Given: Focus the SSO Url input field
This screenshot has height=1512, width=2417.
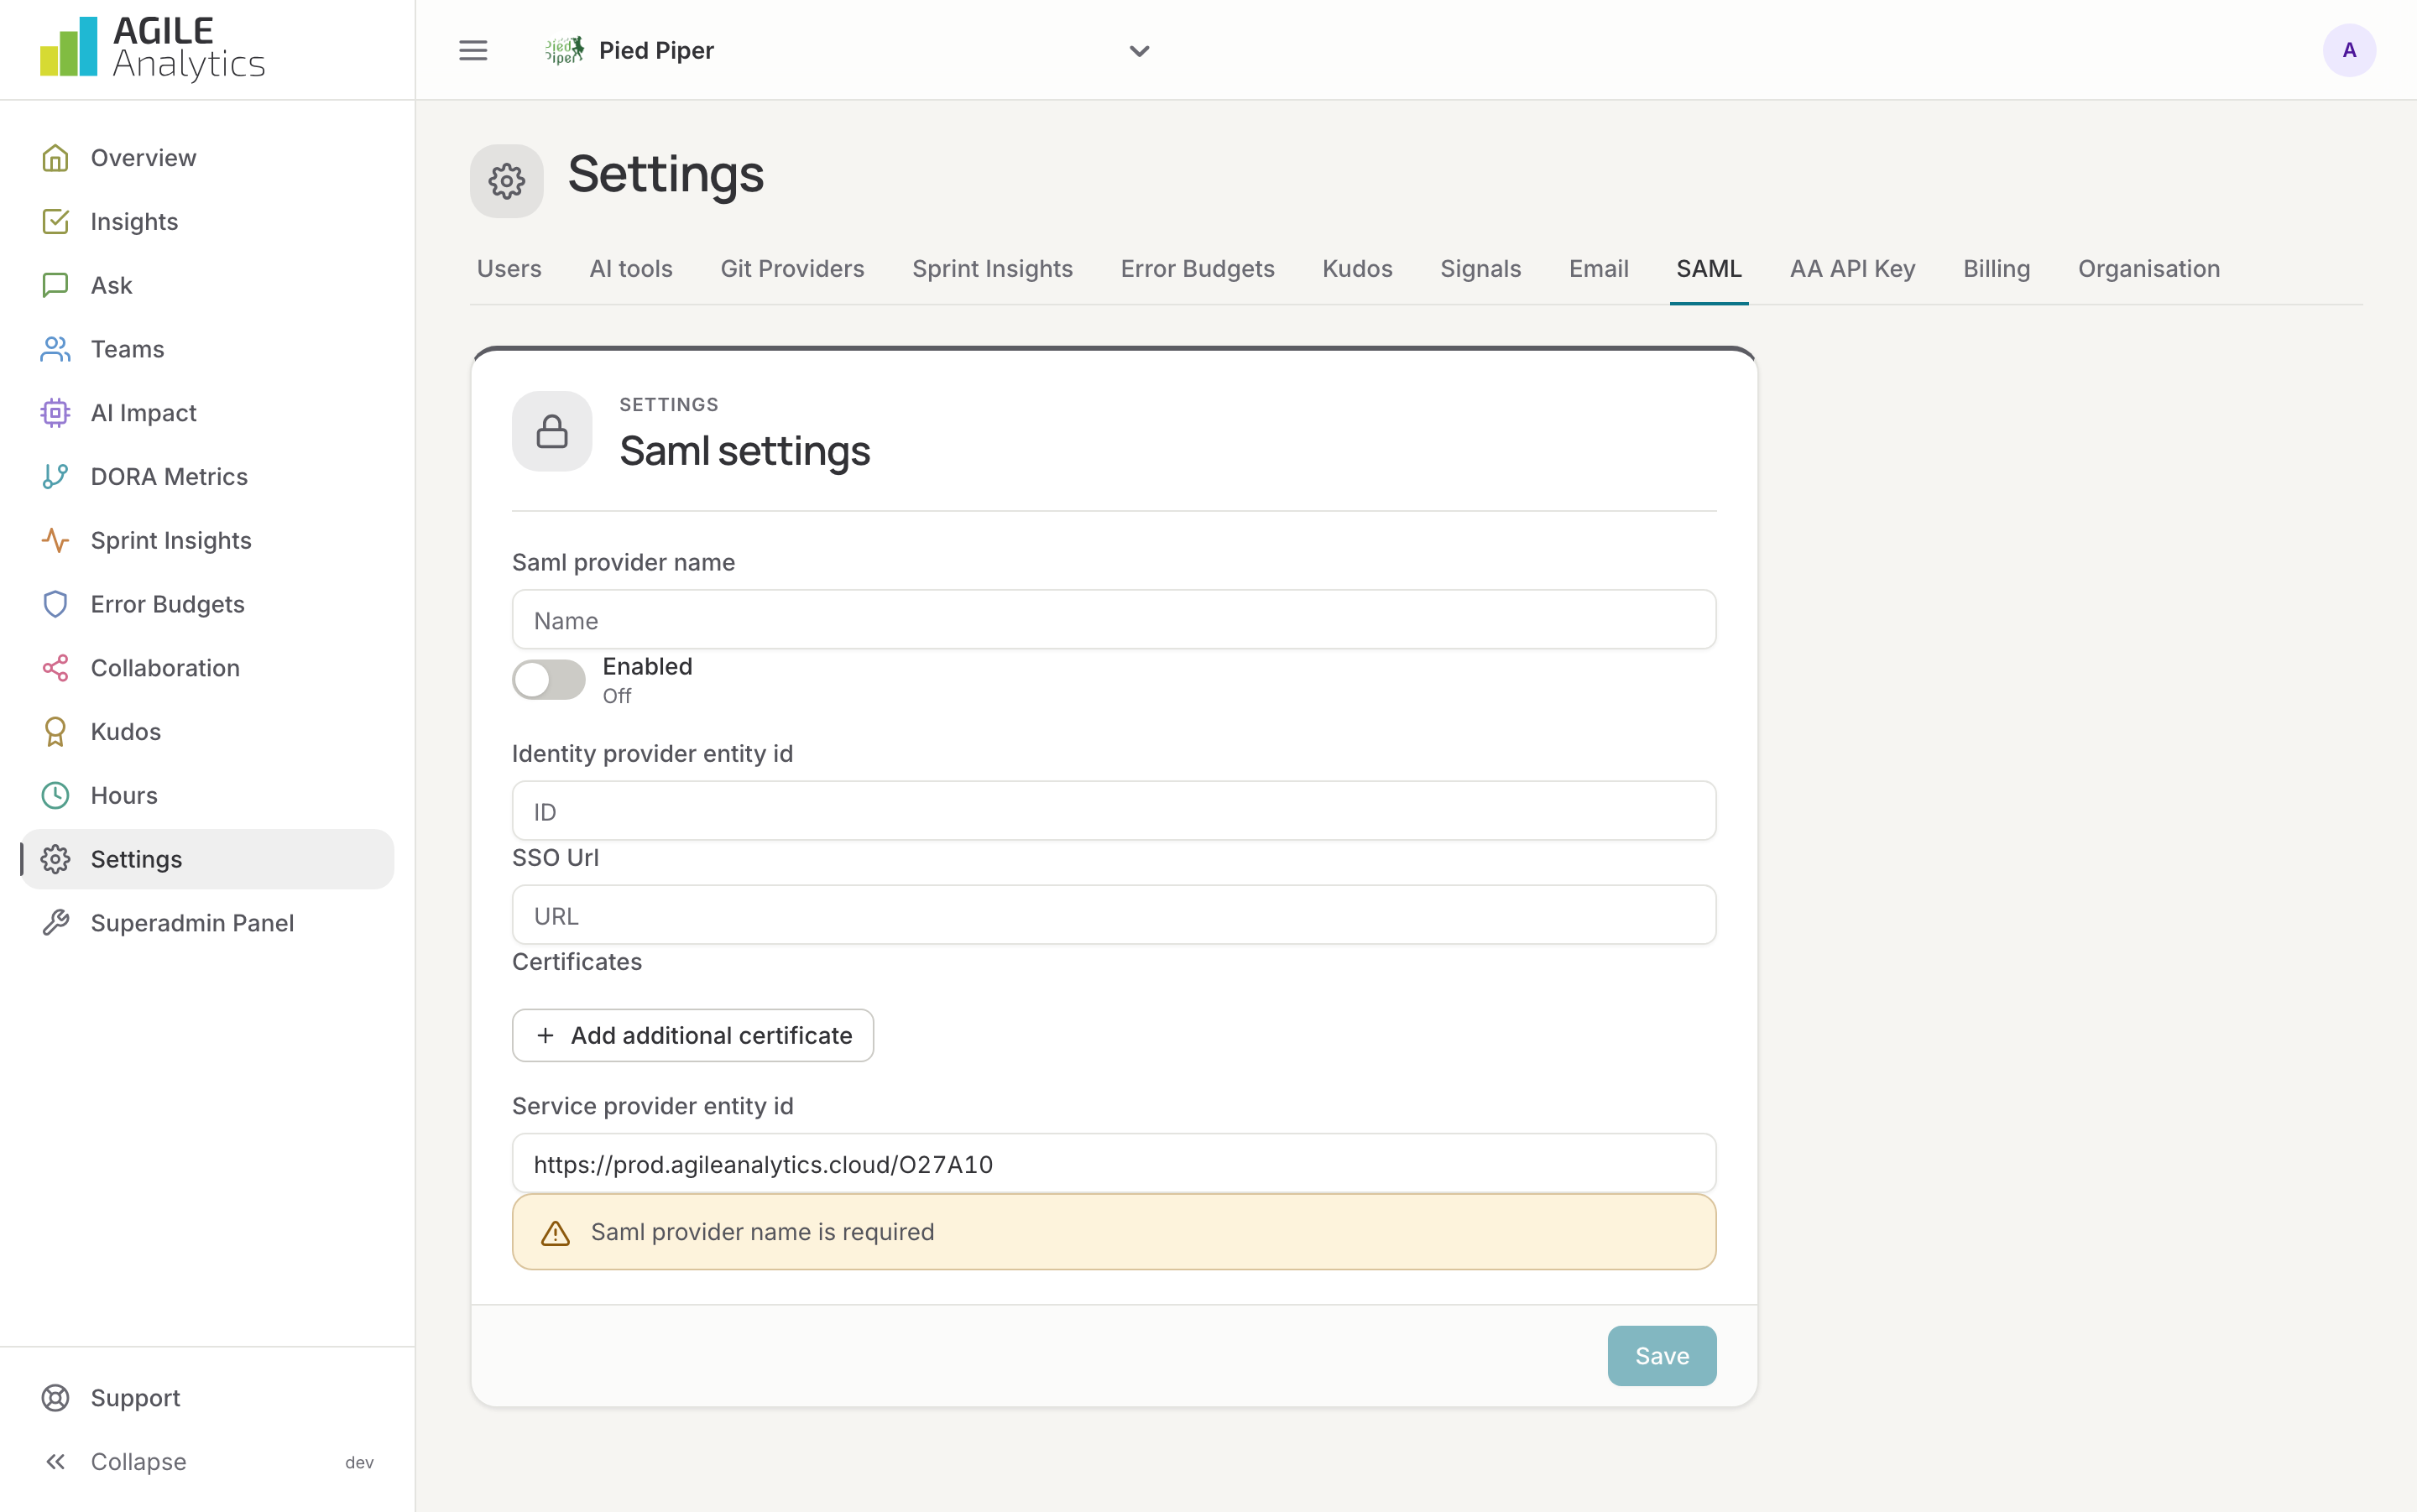Looking at the screenshot, I should pos(1114,915).
